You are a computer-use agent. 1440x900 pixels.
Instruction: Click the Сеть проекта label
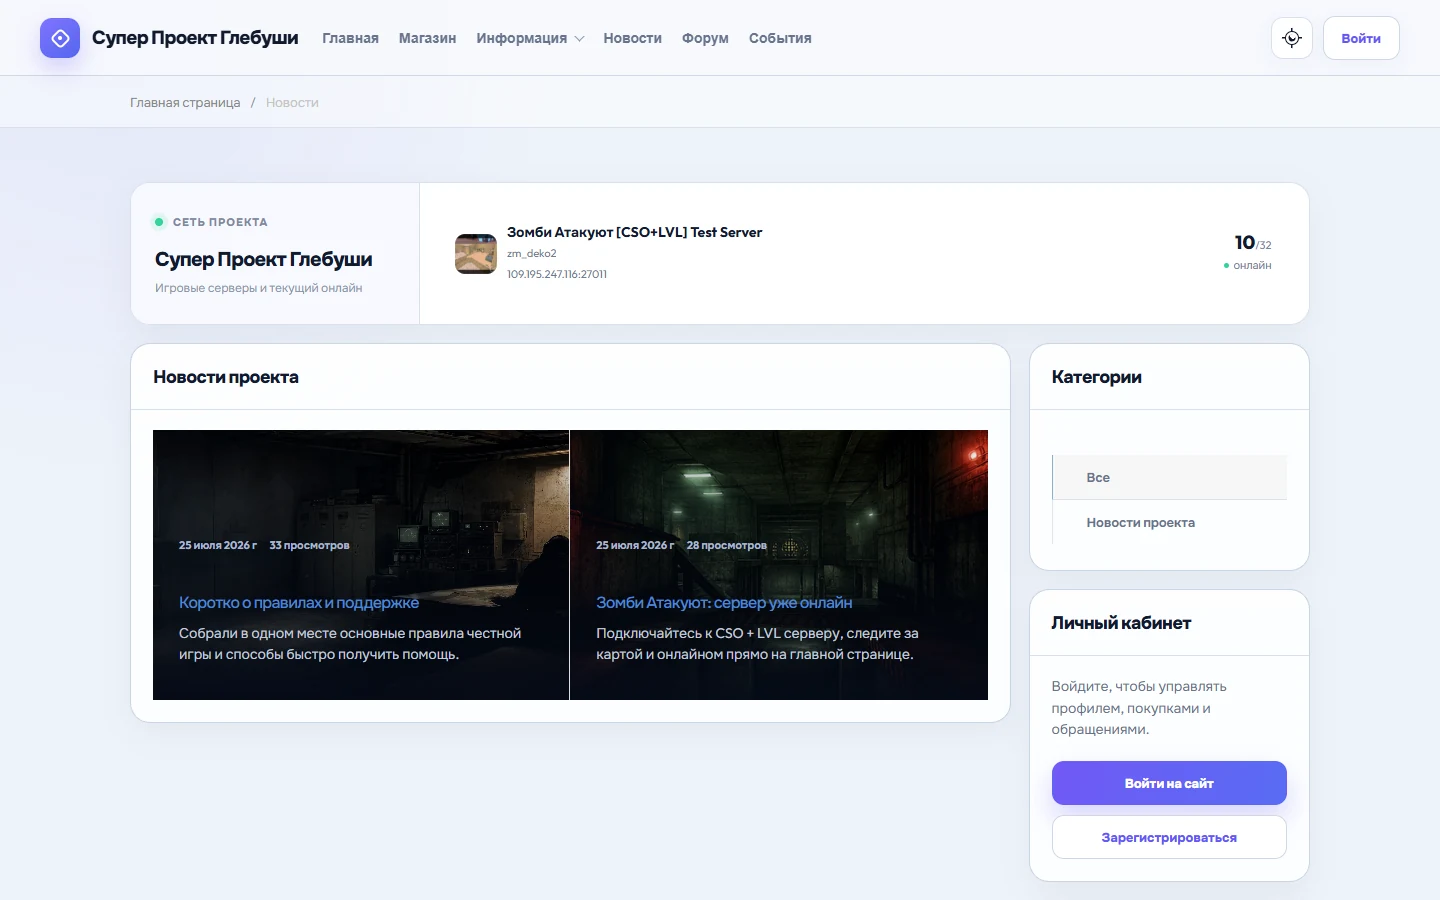[x=220, y=222]
